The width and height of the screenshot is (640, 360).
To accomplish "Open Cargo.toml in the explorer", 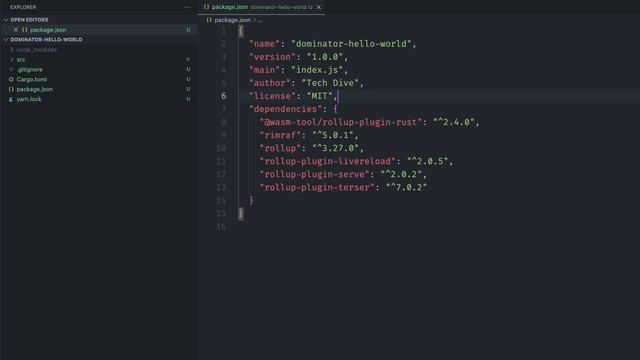I will (31, 79).
